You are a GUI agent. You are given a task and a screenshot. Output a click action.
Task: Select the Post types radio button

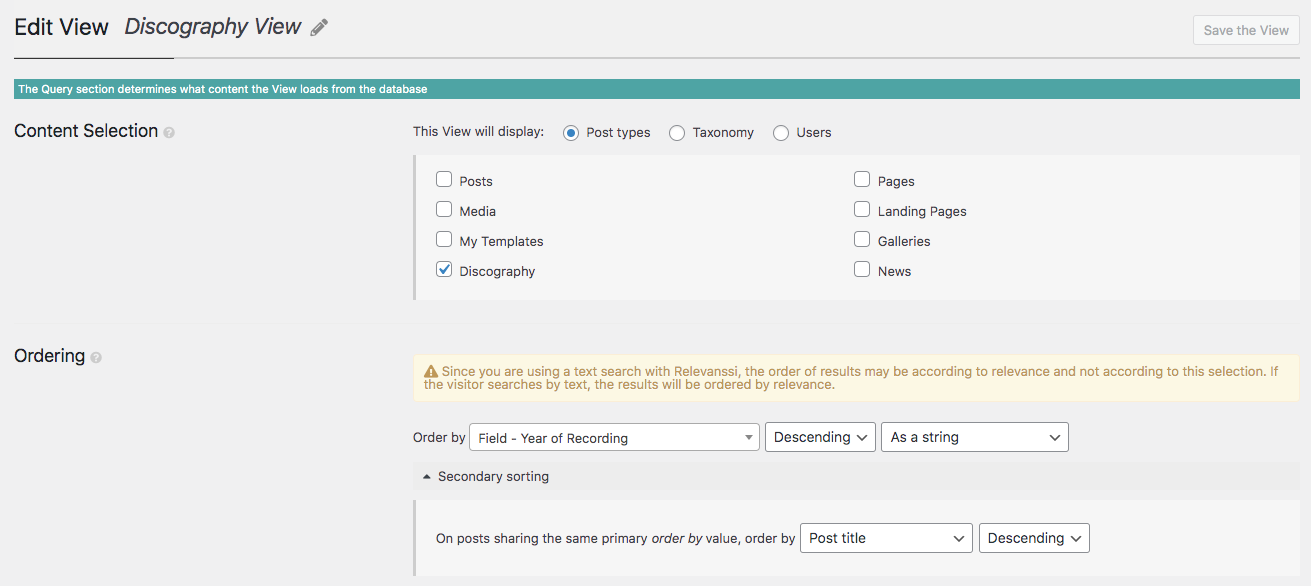coord(571,132)
